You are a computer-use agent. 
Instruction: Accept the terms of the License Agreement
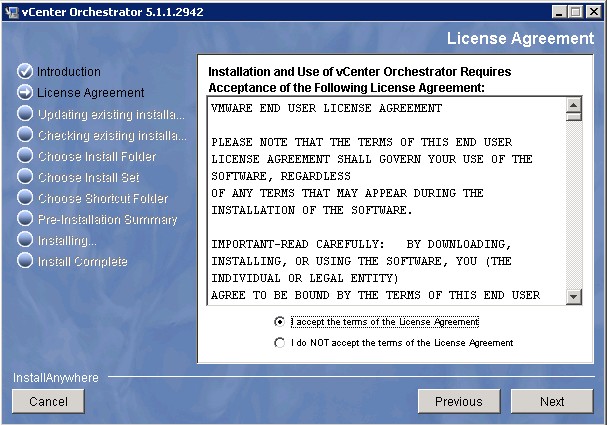(279, 322)
